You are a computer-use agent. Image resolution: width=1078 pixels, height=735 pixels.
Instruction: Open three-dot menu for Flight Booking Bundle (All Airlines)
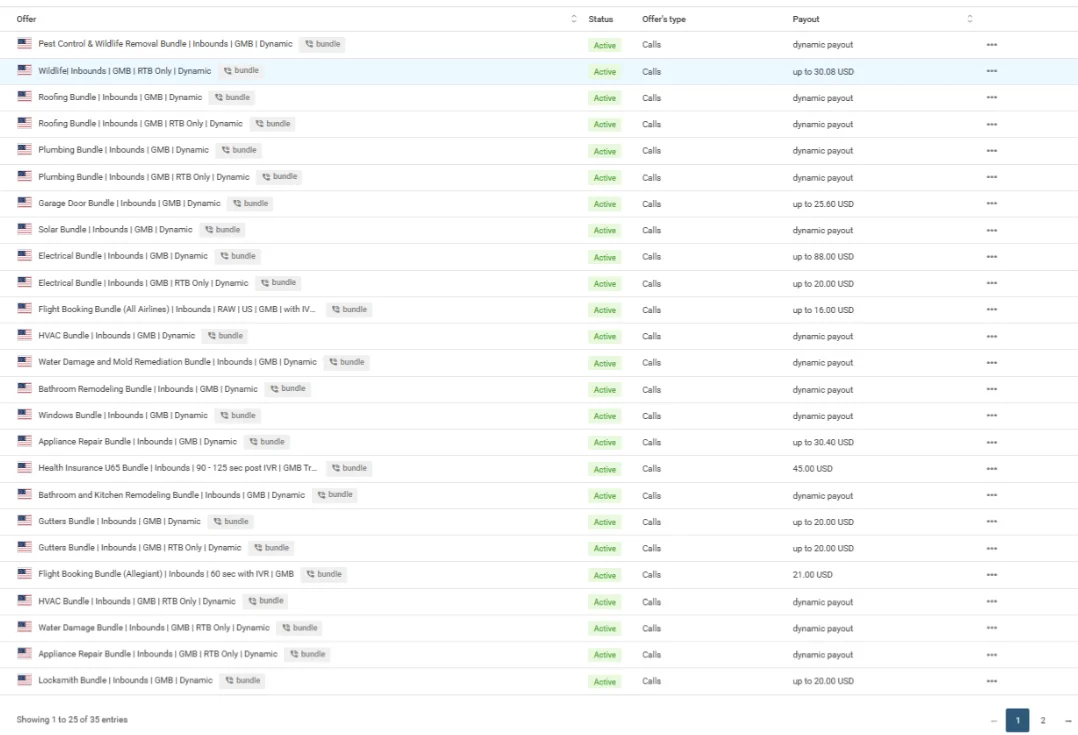coord(991,309)
